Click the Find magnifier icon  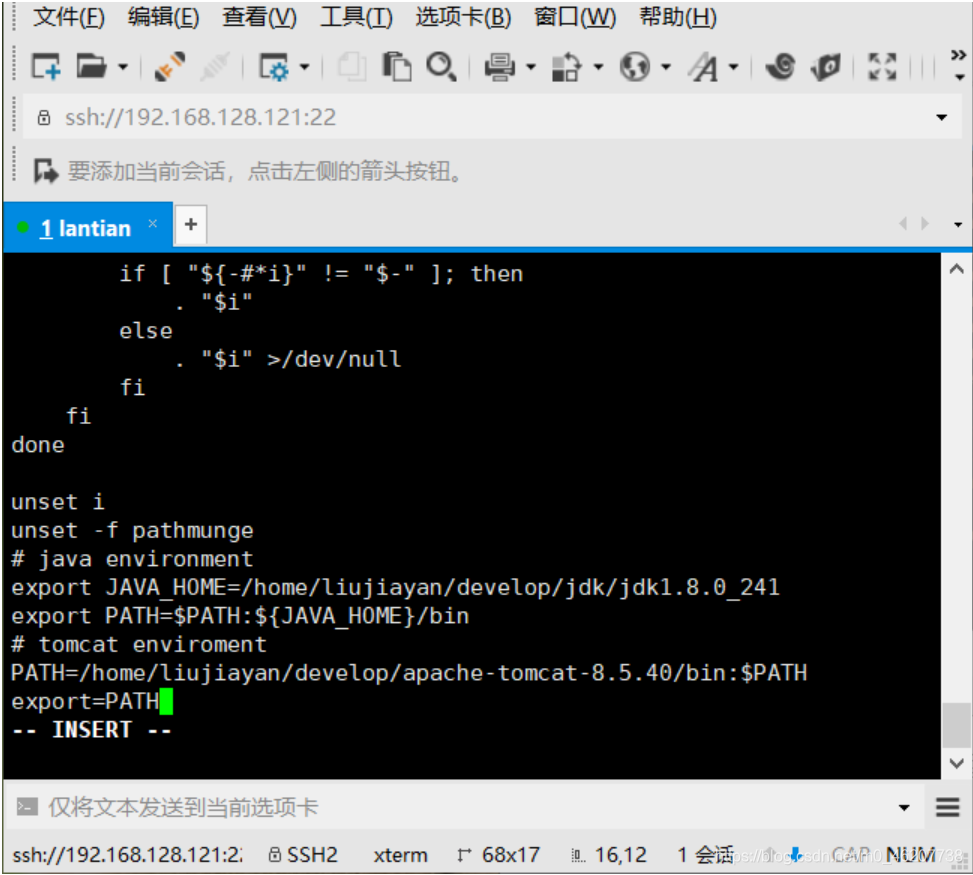click(441, 66)
